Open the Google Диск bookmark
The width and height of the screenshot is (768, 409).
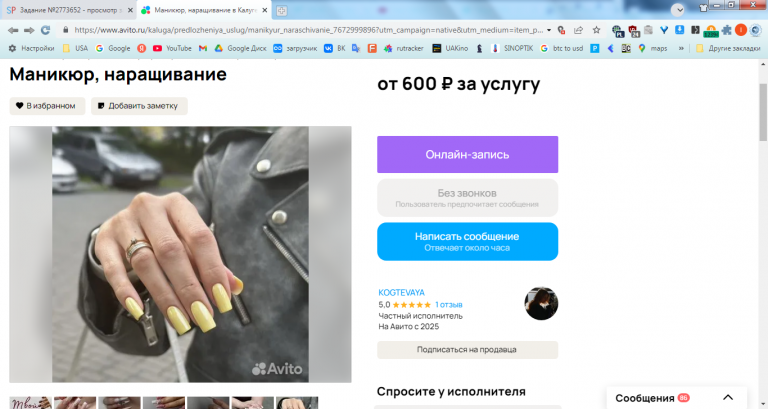pyautogui.click(x=240, y=48)
